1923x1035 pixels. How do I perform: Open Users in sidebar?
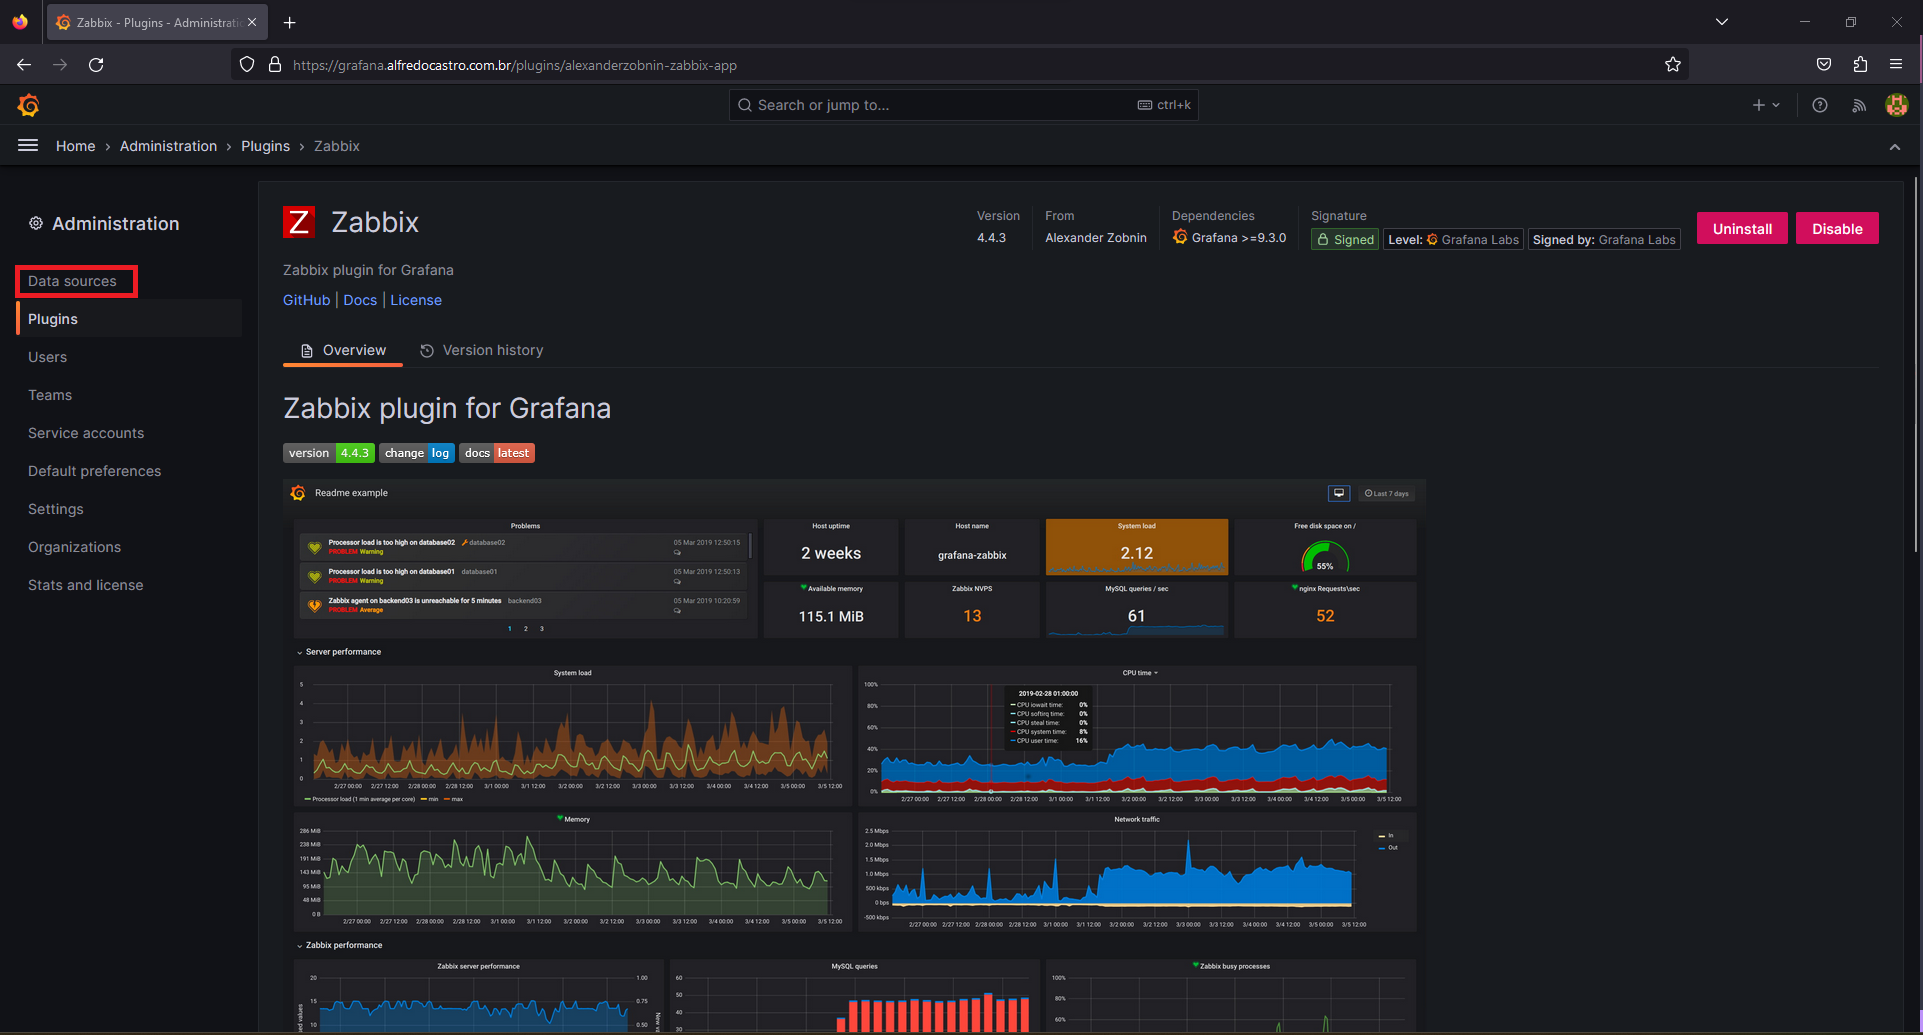click(47, 357)
